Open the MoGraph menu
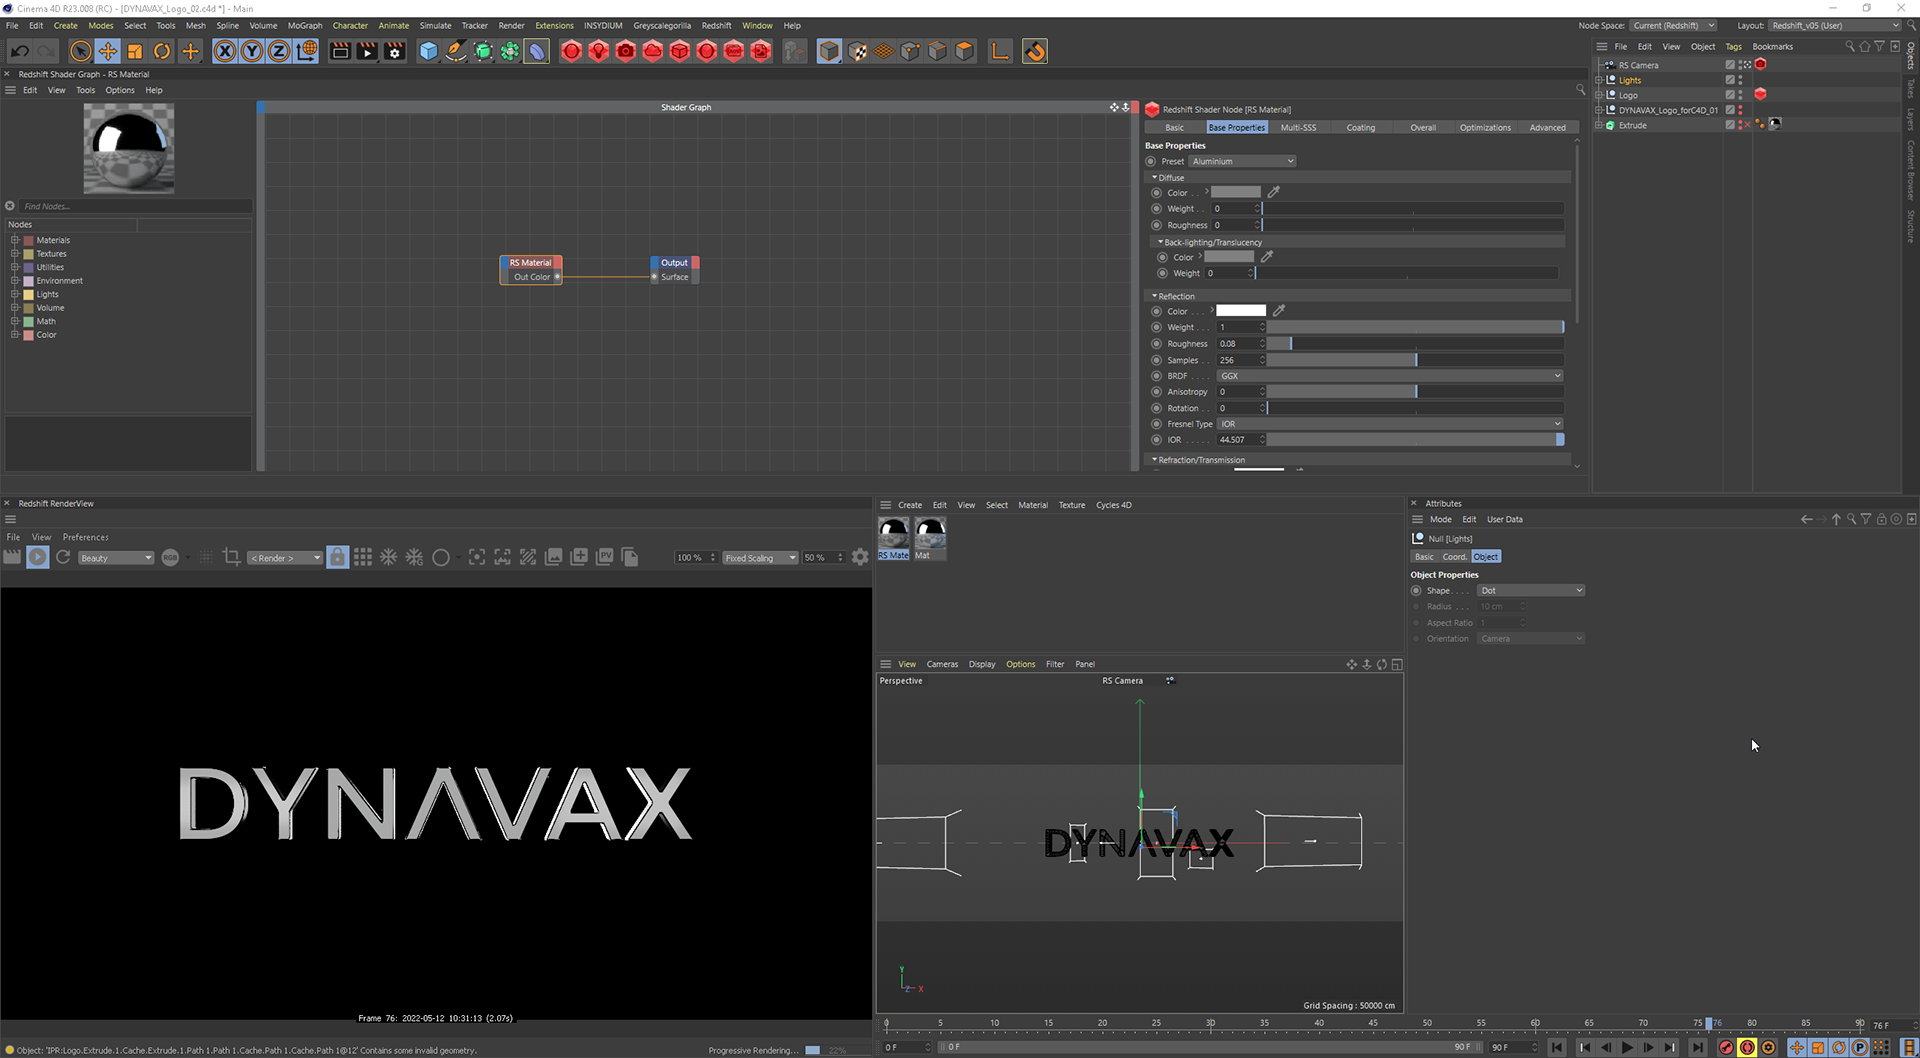 click(x=305, y=25)
